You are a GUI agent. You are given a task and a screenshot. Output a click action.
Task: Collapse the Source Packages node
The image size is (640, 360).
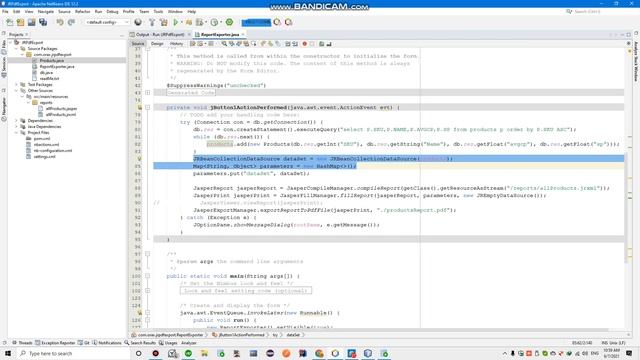(16, 49)
